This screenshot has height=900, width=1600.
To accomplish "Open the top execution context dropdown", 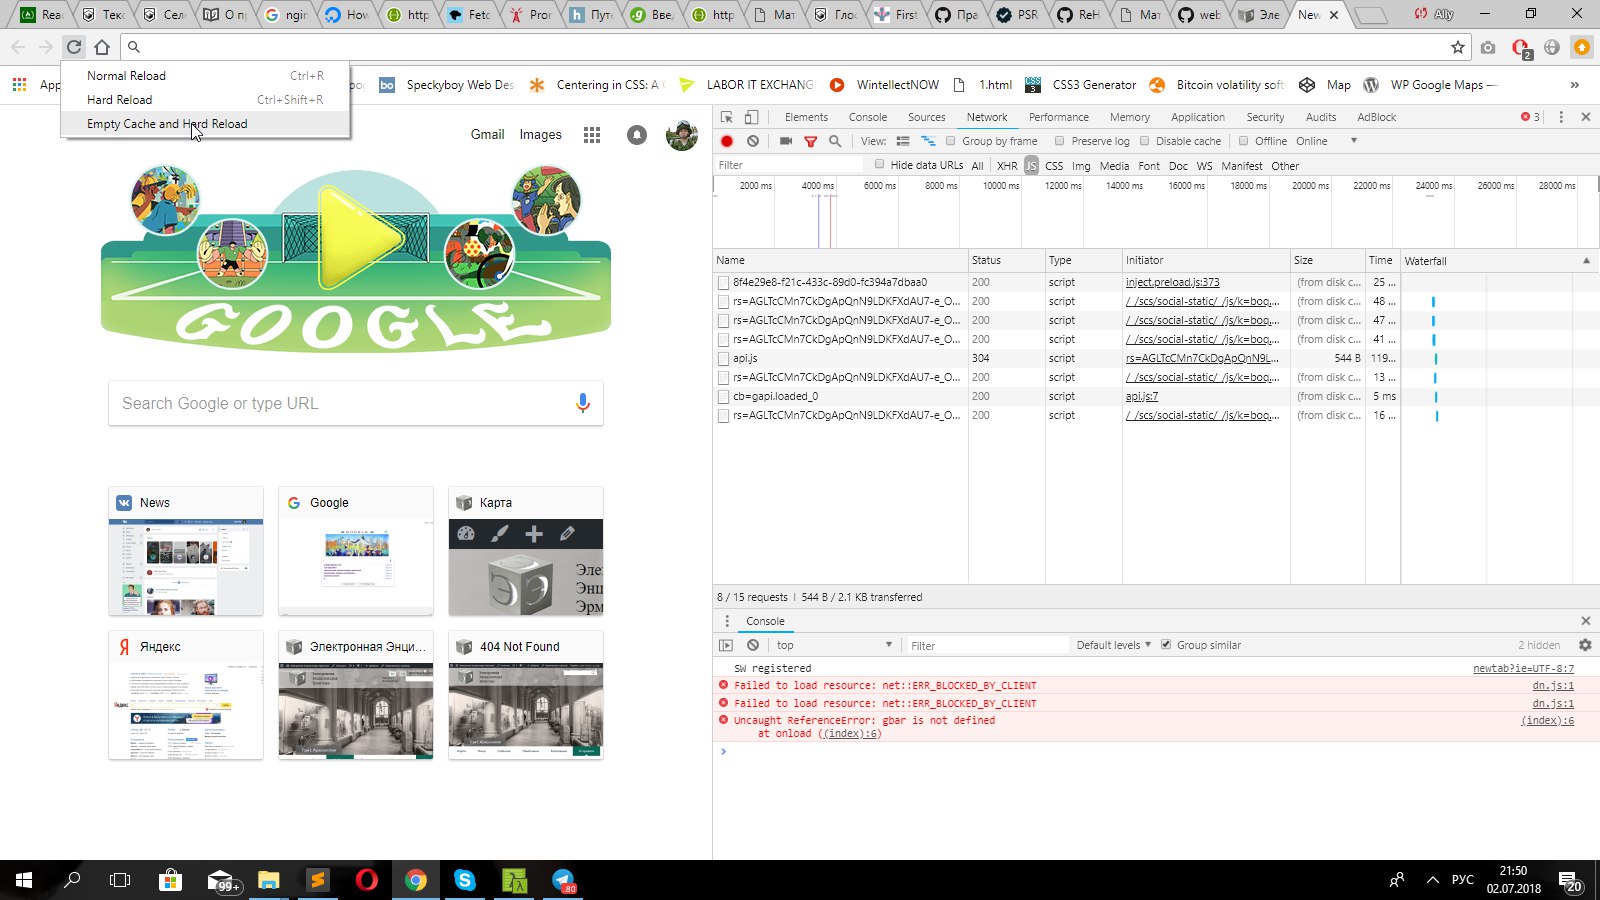I will click(834, 645).
